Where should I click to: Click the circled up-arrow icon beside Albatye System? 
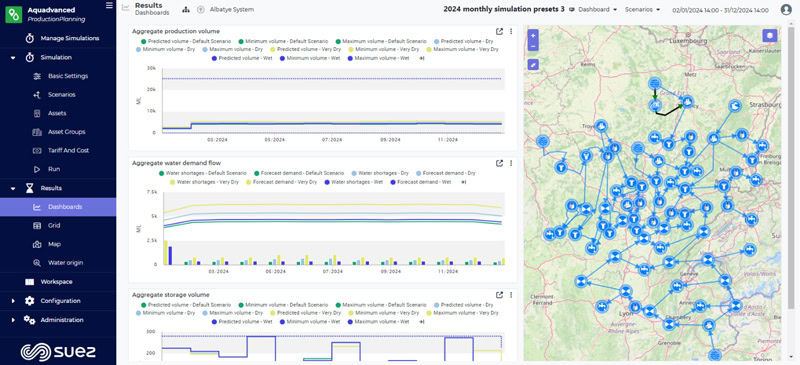click(x=201, y=9)
